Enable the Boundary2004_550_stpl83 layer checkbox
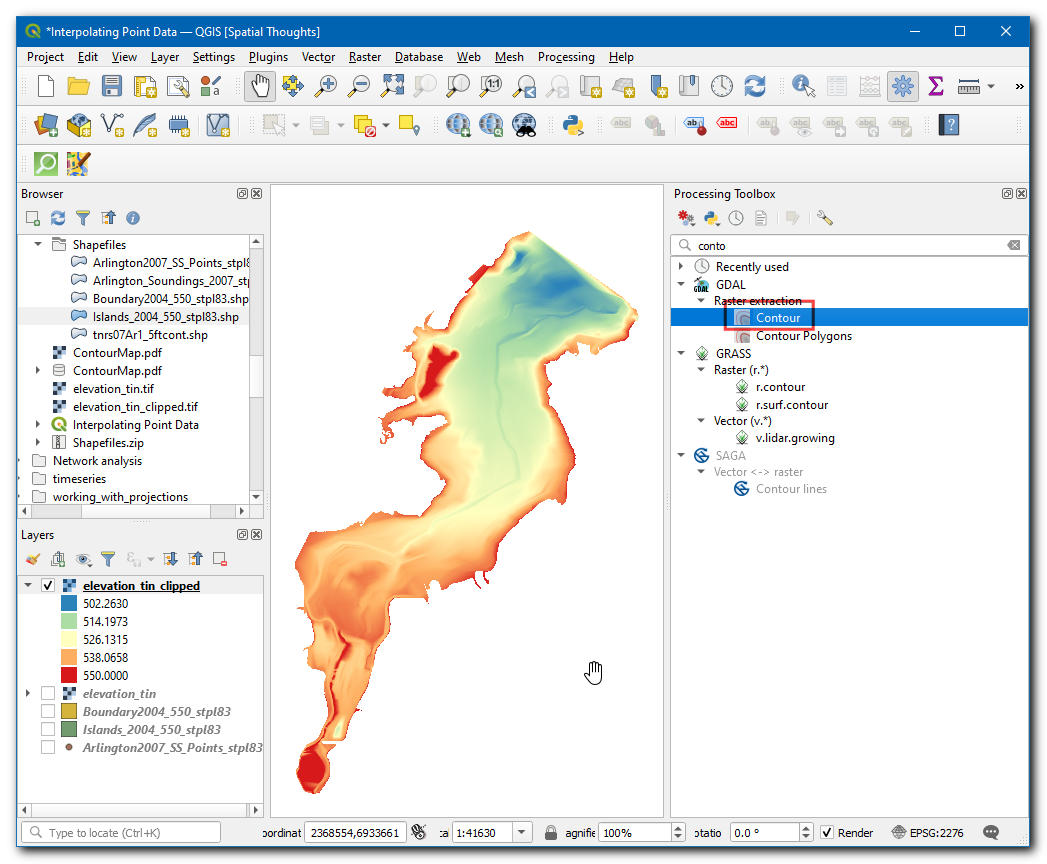 48,712
